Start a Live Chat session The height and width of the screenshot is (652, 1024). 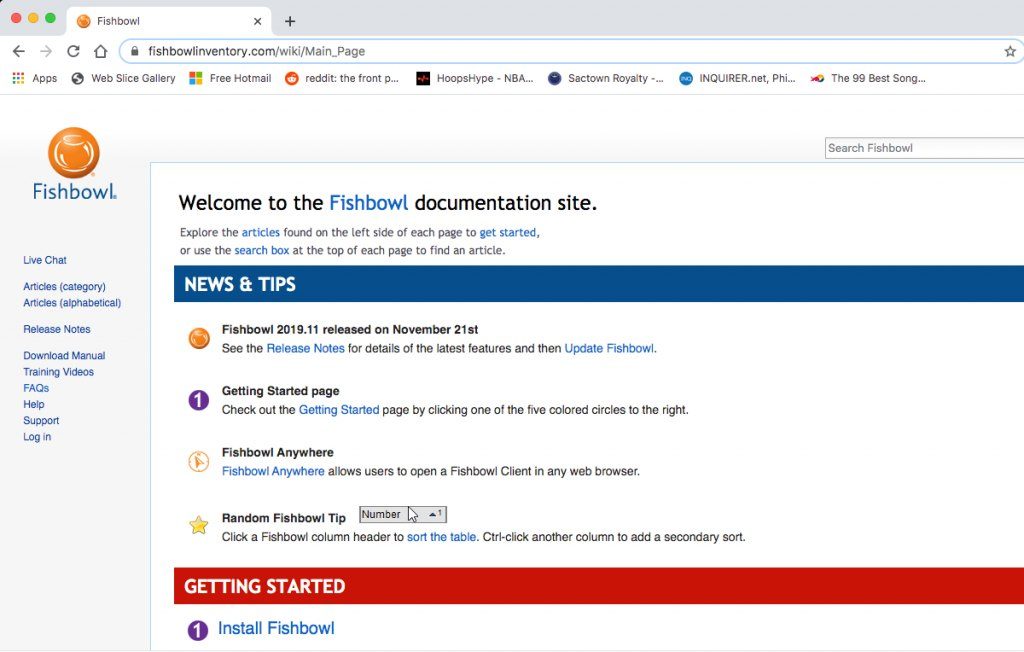(44, 260)
